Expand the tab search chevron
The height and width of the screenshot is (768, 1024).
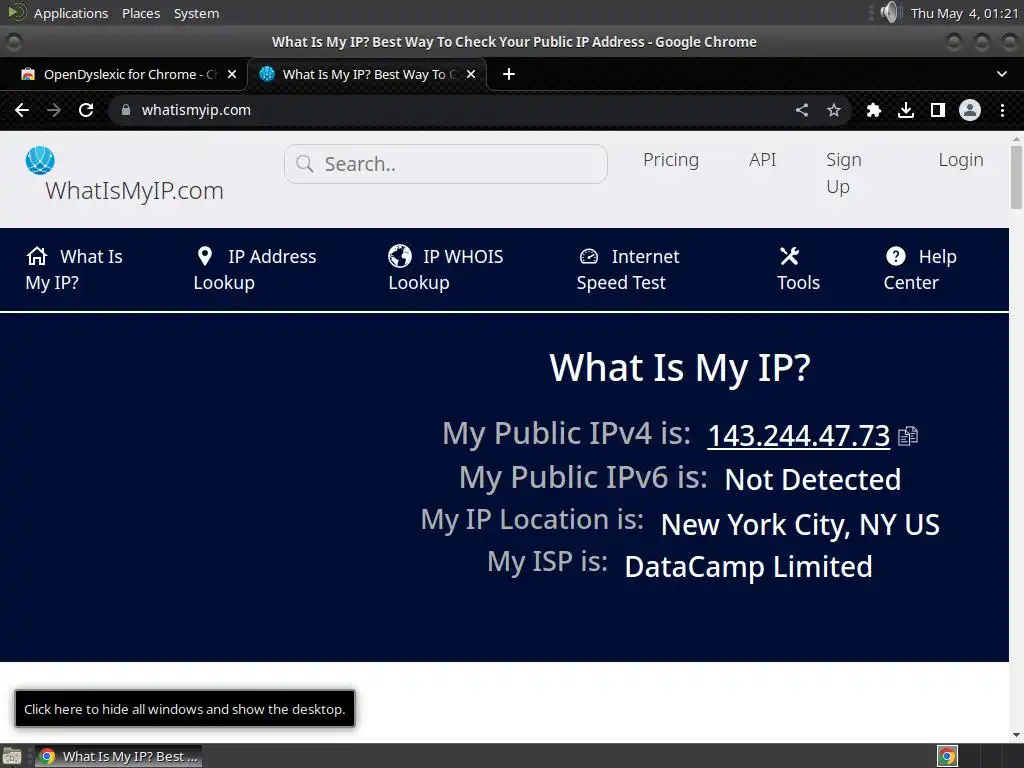[x=1002, y=74]
